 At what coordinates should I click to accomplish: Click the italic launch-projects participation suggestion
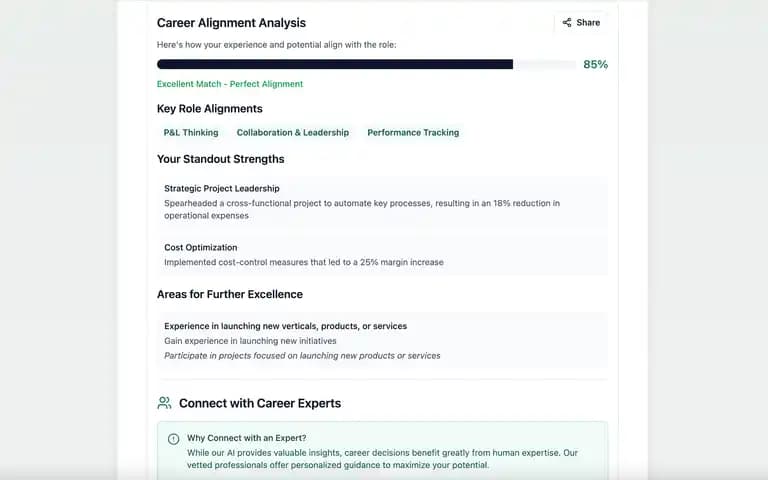click(x=302, y=356)
